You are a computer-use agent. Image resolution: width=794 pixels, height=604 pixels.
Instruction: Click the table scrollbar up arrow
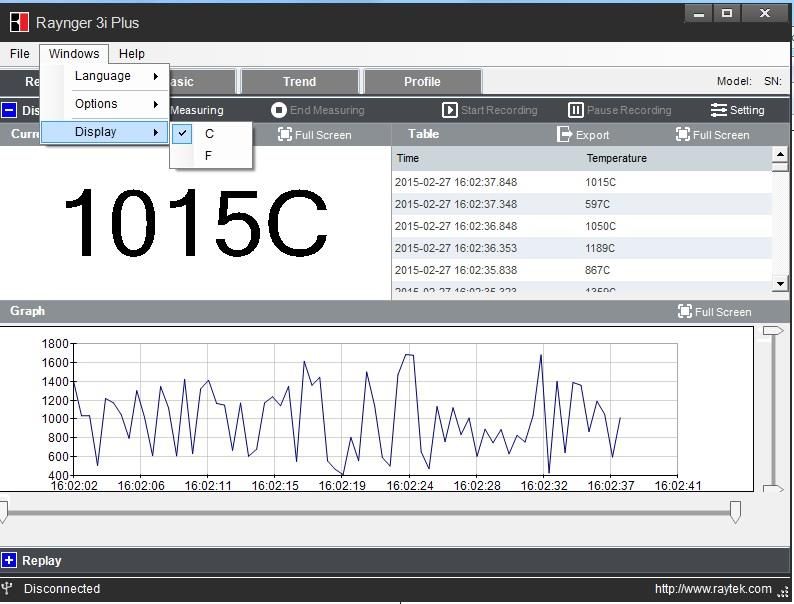tap(780, 154)
